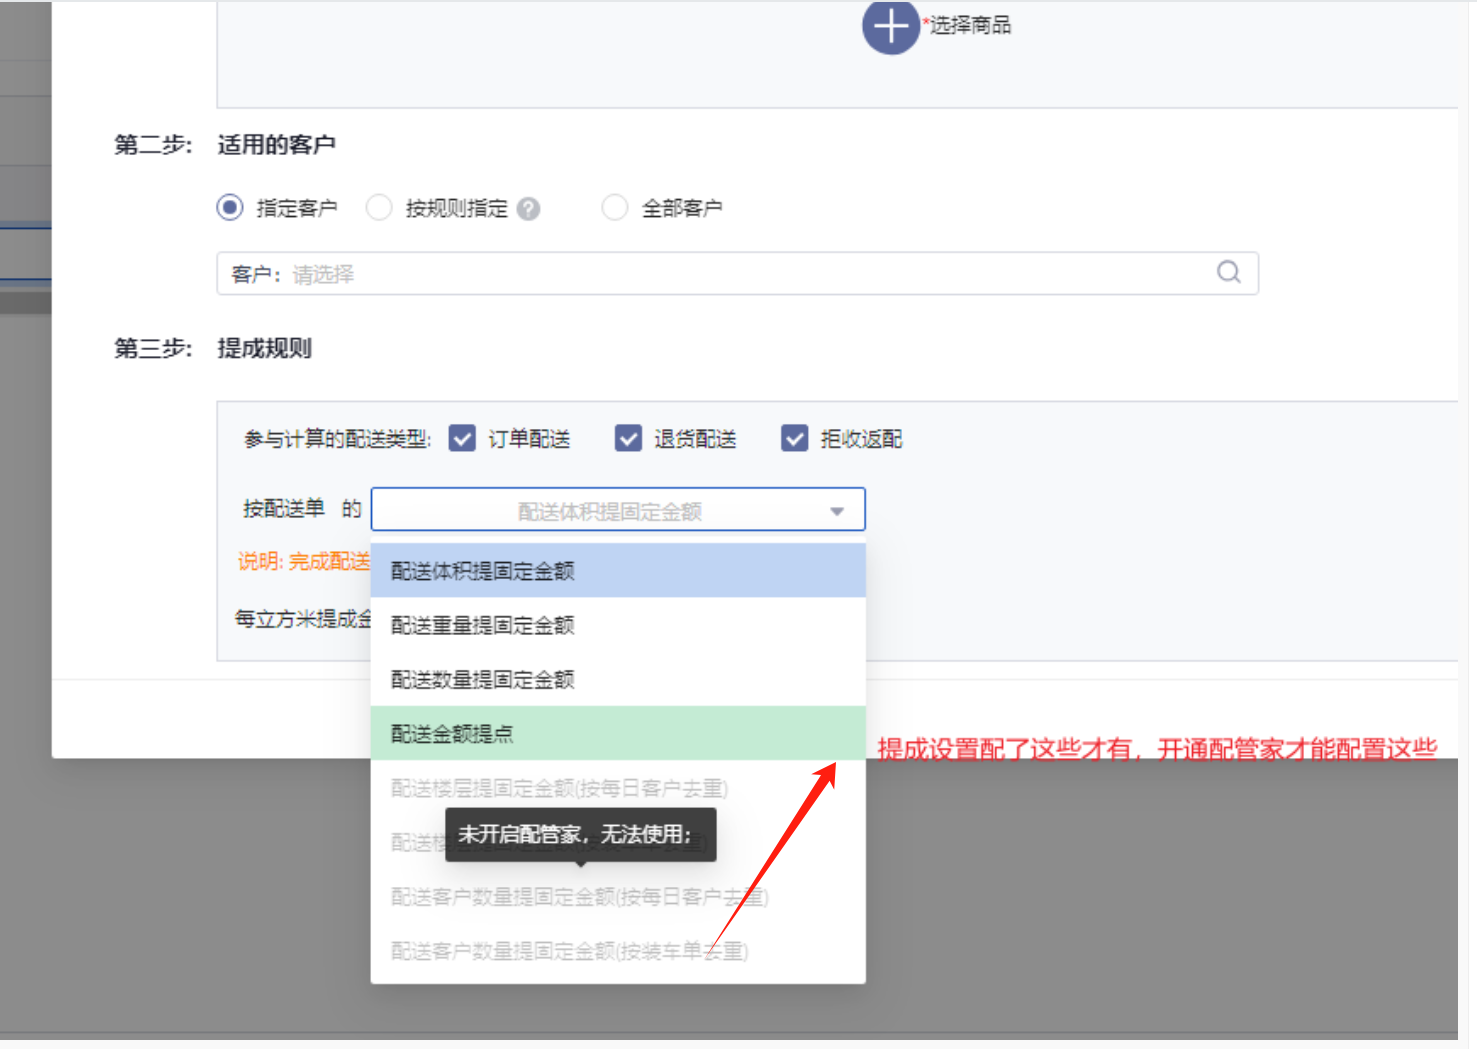Click the caret arrow of the commission type dropdown
Screen dimensions: 1477x1049
pyautogui.click(x=837, y=511)
